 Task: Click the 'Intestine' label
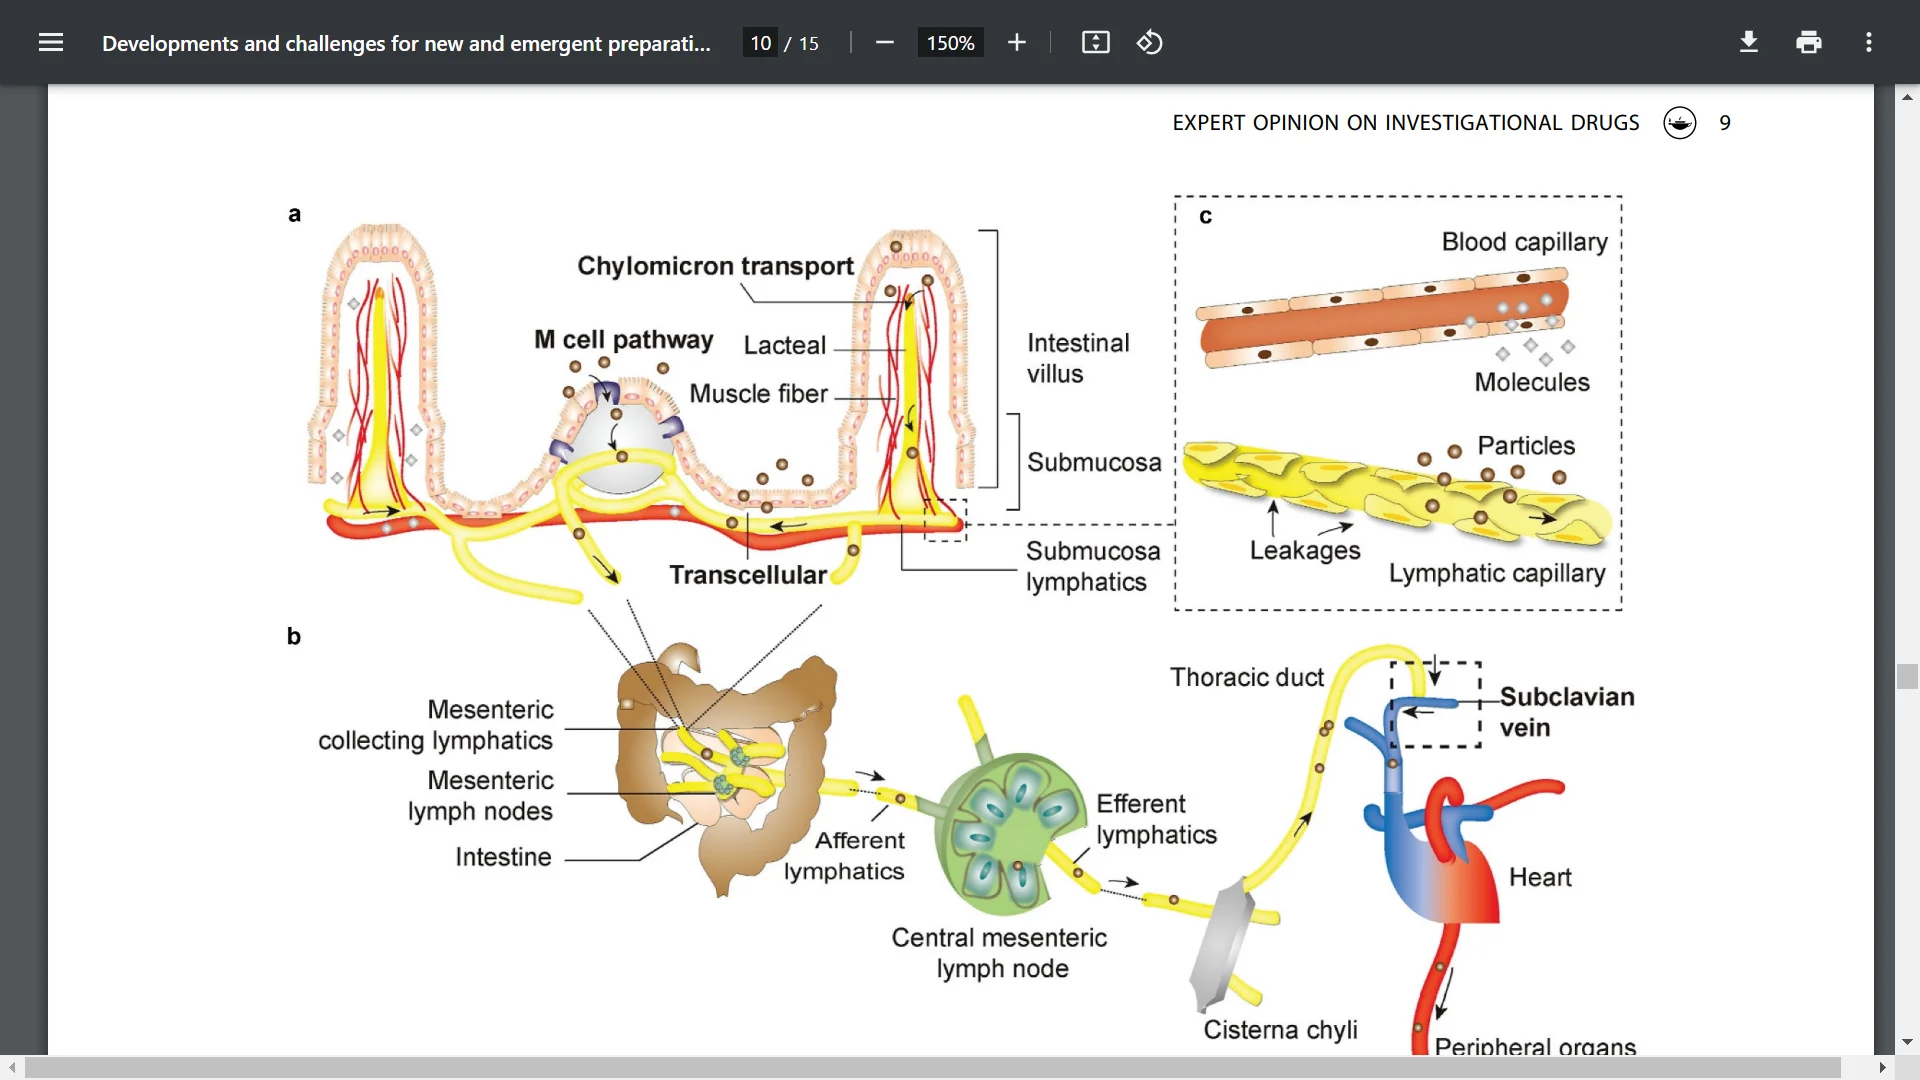click(x=503, y=857)
